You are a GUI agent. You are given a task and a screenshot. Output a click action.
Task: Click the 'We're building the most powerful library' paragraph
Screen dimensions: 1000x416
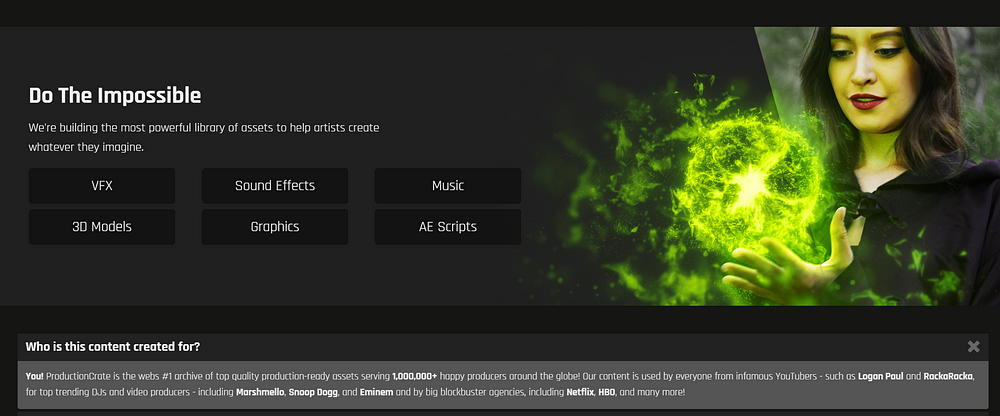tap(204, 137)
